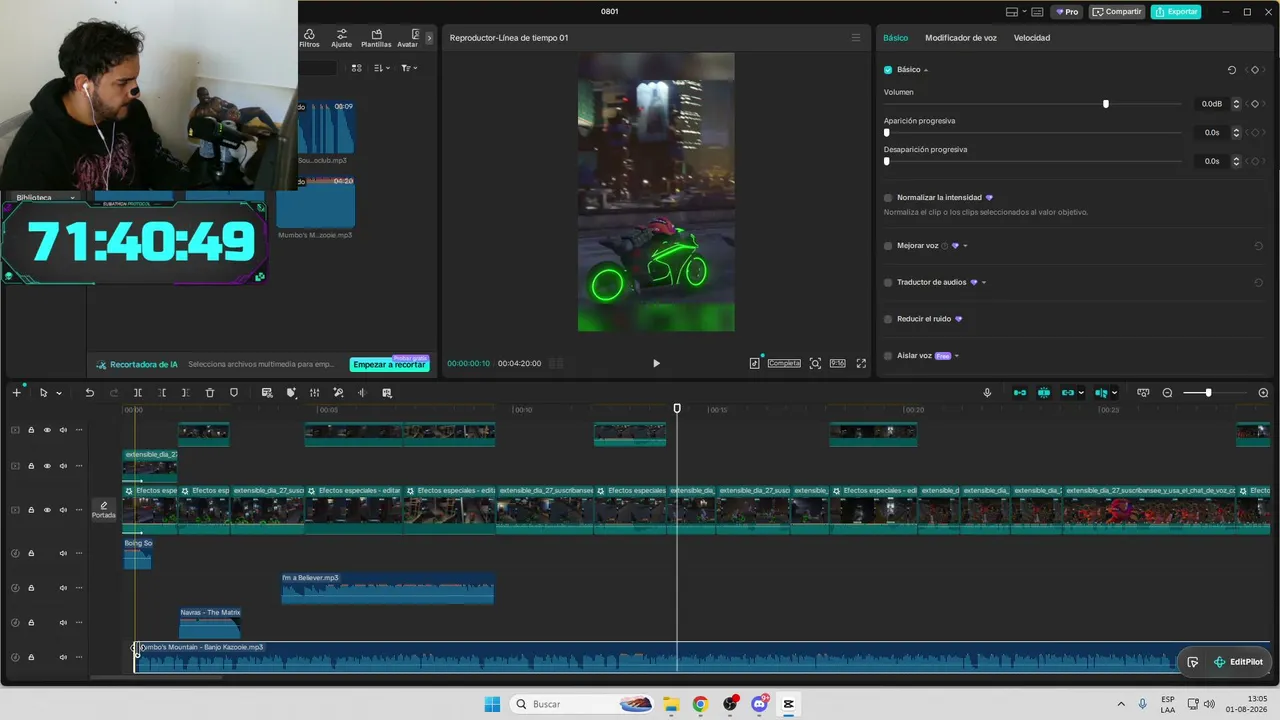The width and height of the screenshot is (1280, 720).
Task: Open CapCut from the Windows taskbar
Action: (788, 704)
